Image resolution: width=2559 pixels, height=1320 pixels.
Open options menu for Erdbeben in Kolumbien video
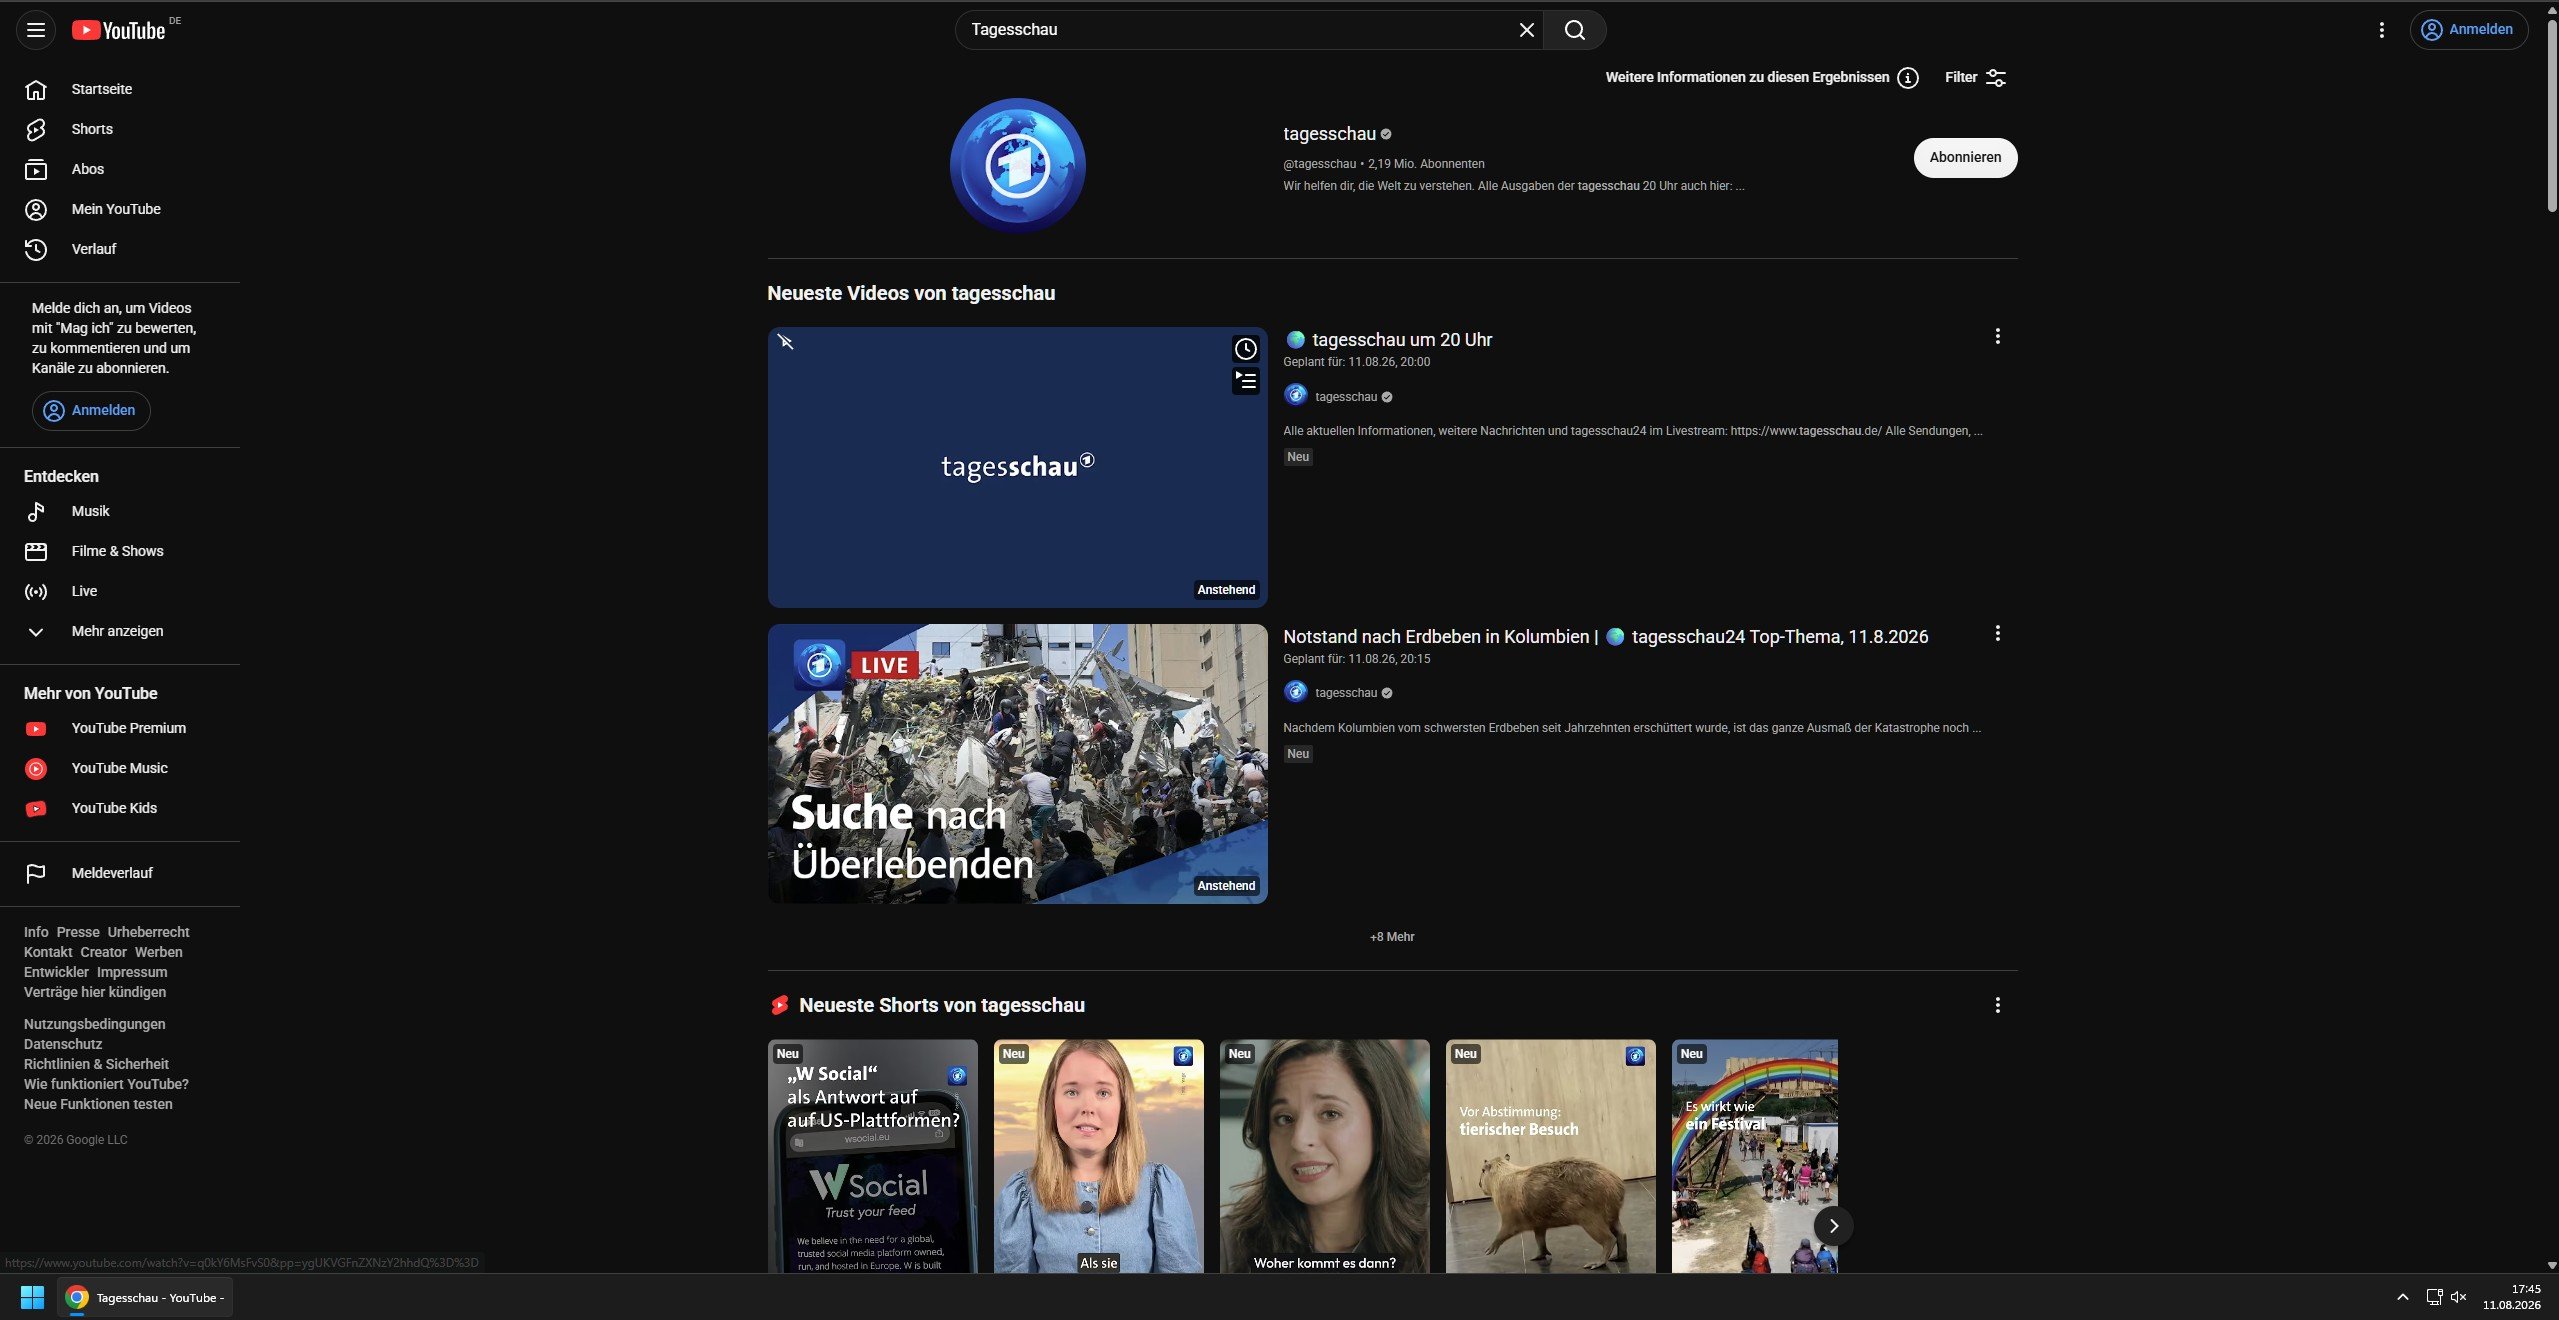tap(1997, 634)
